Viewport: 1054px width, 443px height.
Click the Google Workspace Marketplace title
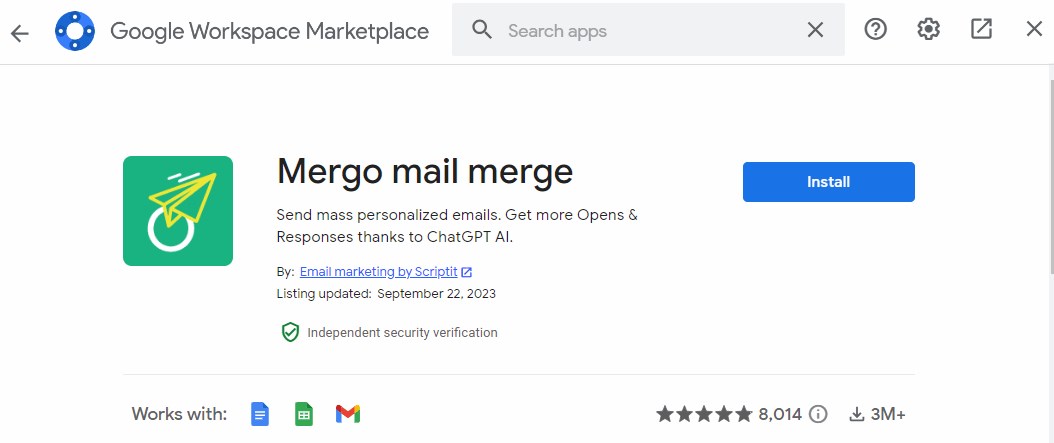(269, 31)
